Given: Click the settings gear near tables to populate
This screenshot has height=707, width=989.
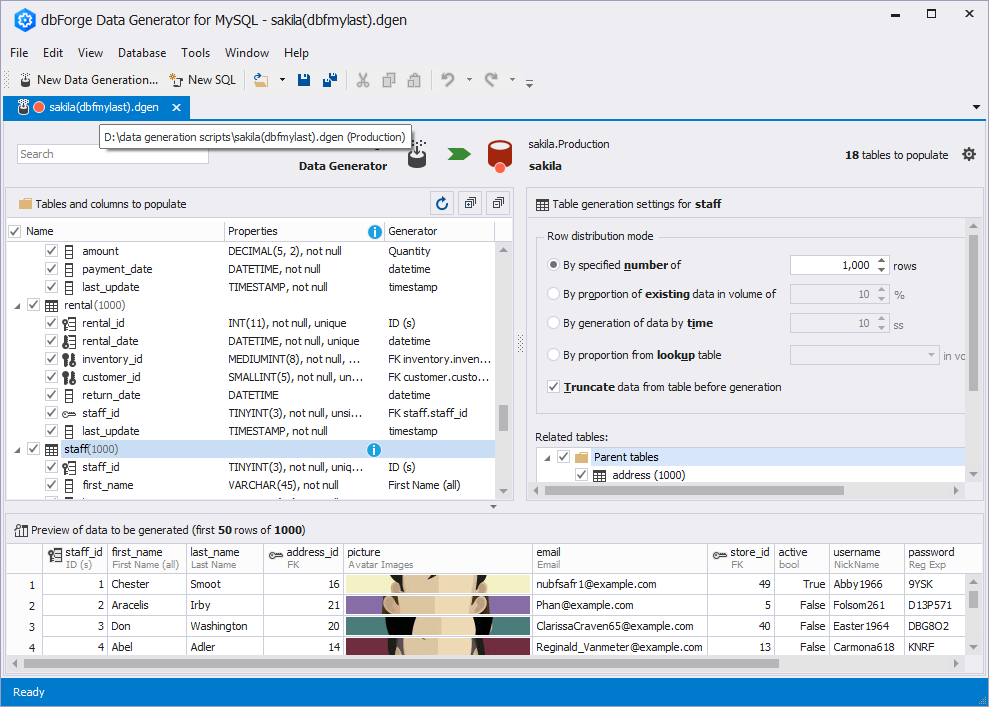Looking at the screenshot, I should pos(969,155).
